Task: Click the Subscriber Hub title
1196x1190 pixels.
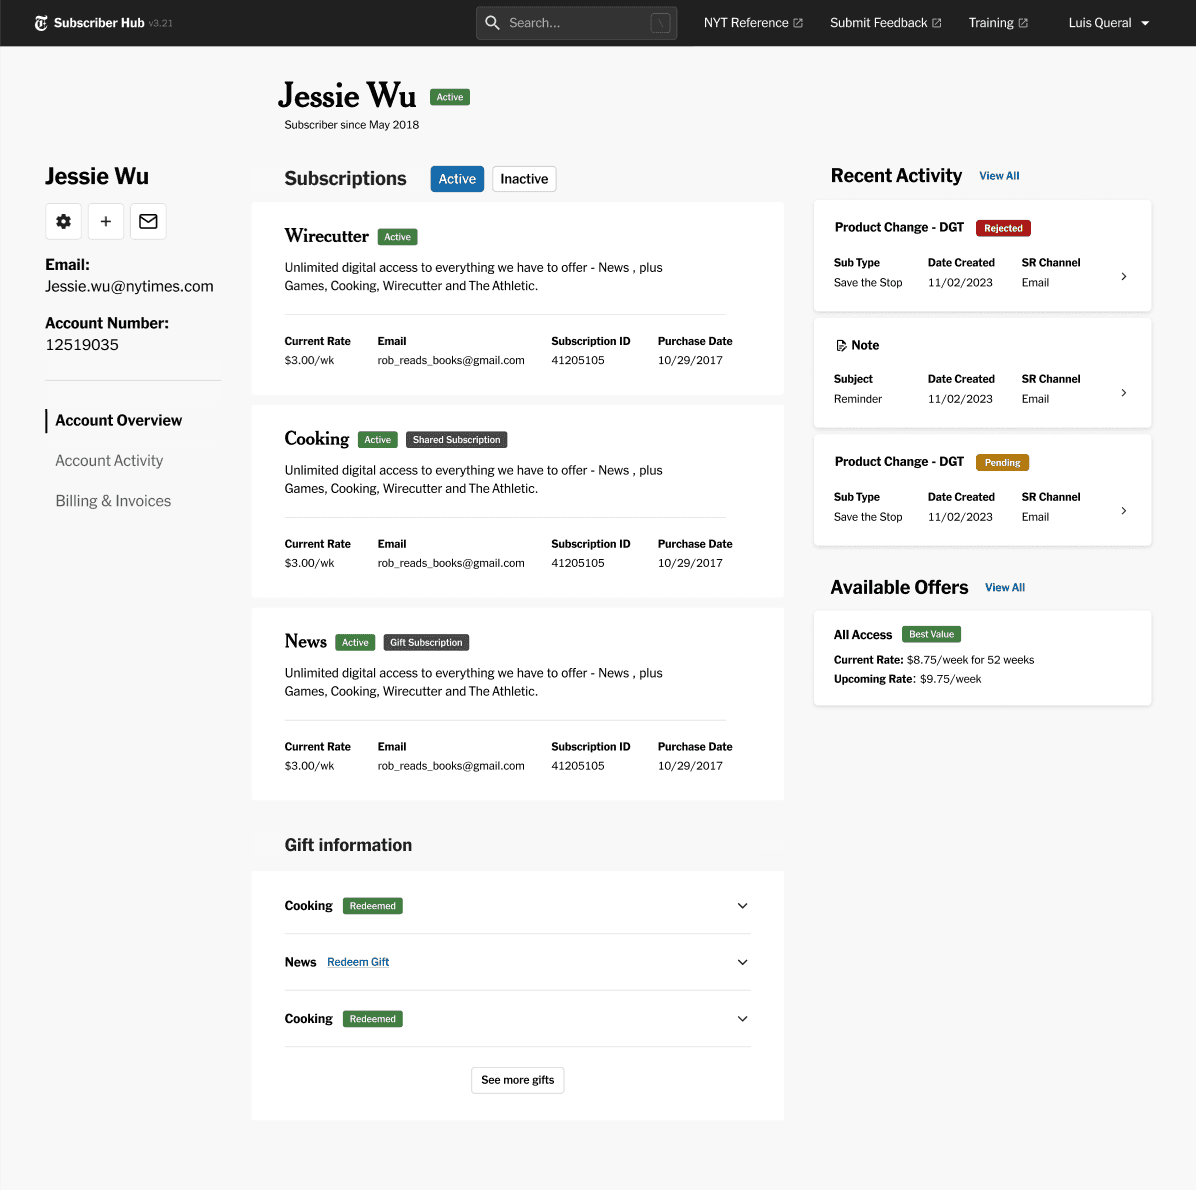Action: coord(99,23)
